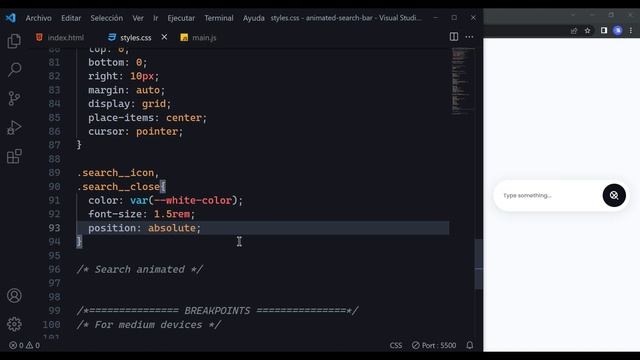
Task: Change the CSS language mode
Action: (x=396, y=345)
